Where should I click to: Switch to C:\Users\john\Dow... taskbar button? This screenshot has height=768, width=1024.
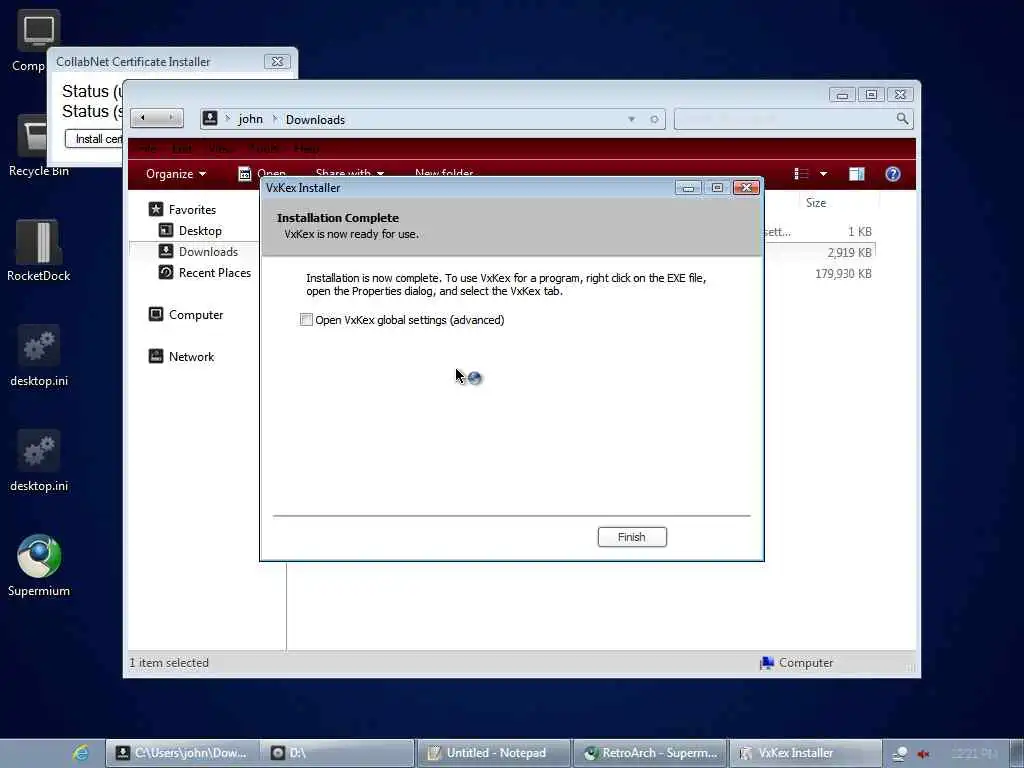(182, 753)
